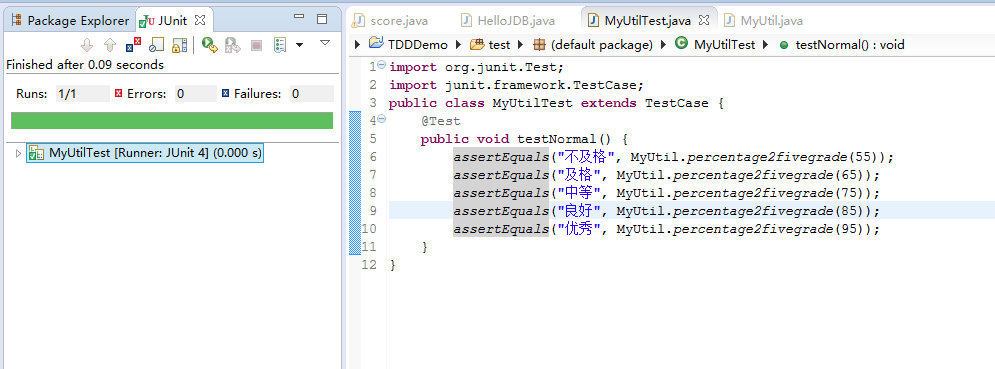Viewport: 995px width, 369px height.
Task: Close the MyUtilTest.java editor tab
Action: pos(703,20)
